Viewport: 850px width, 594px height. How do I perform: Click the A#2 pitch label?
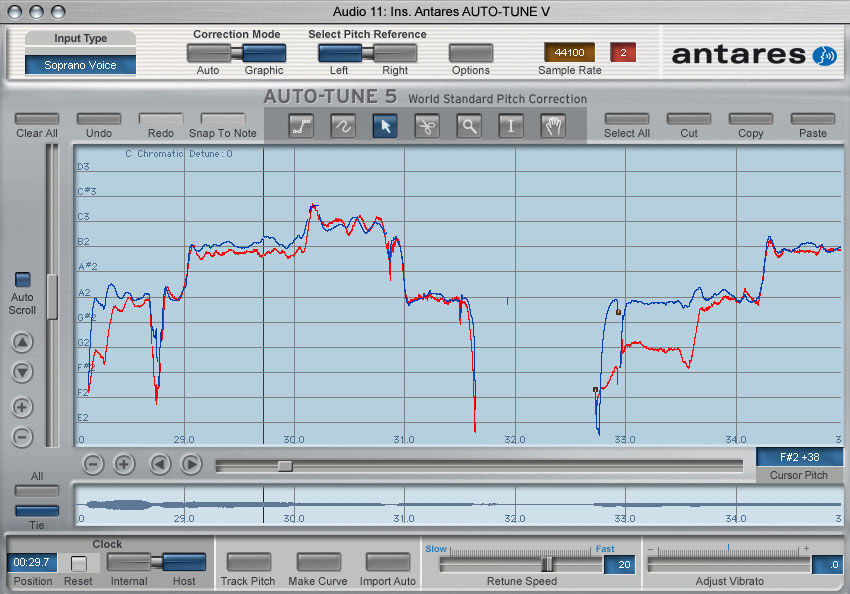(88, 267)
